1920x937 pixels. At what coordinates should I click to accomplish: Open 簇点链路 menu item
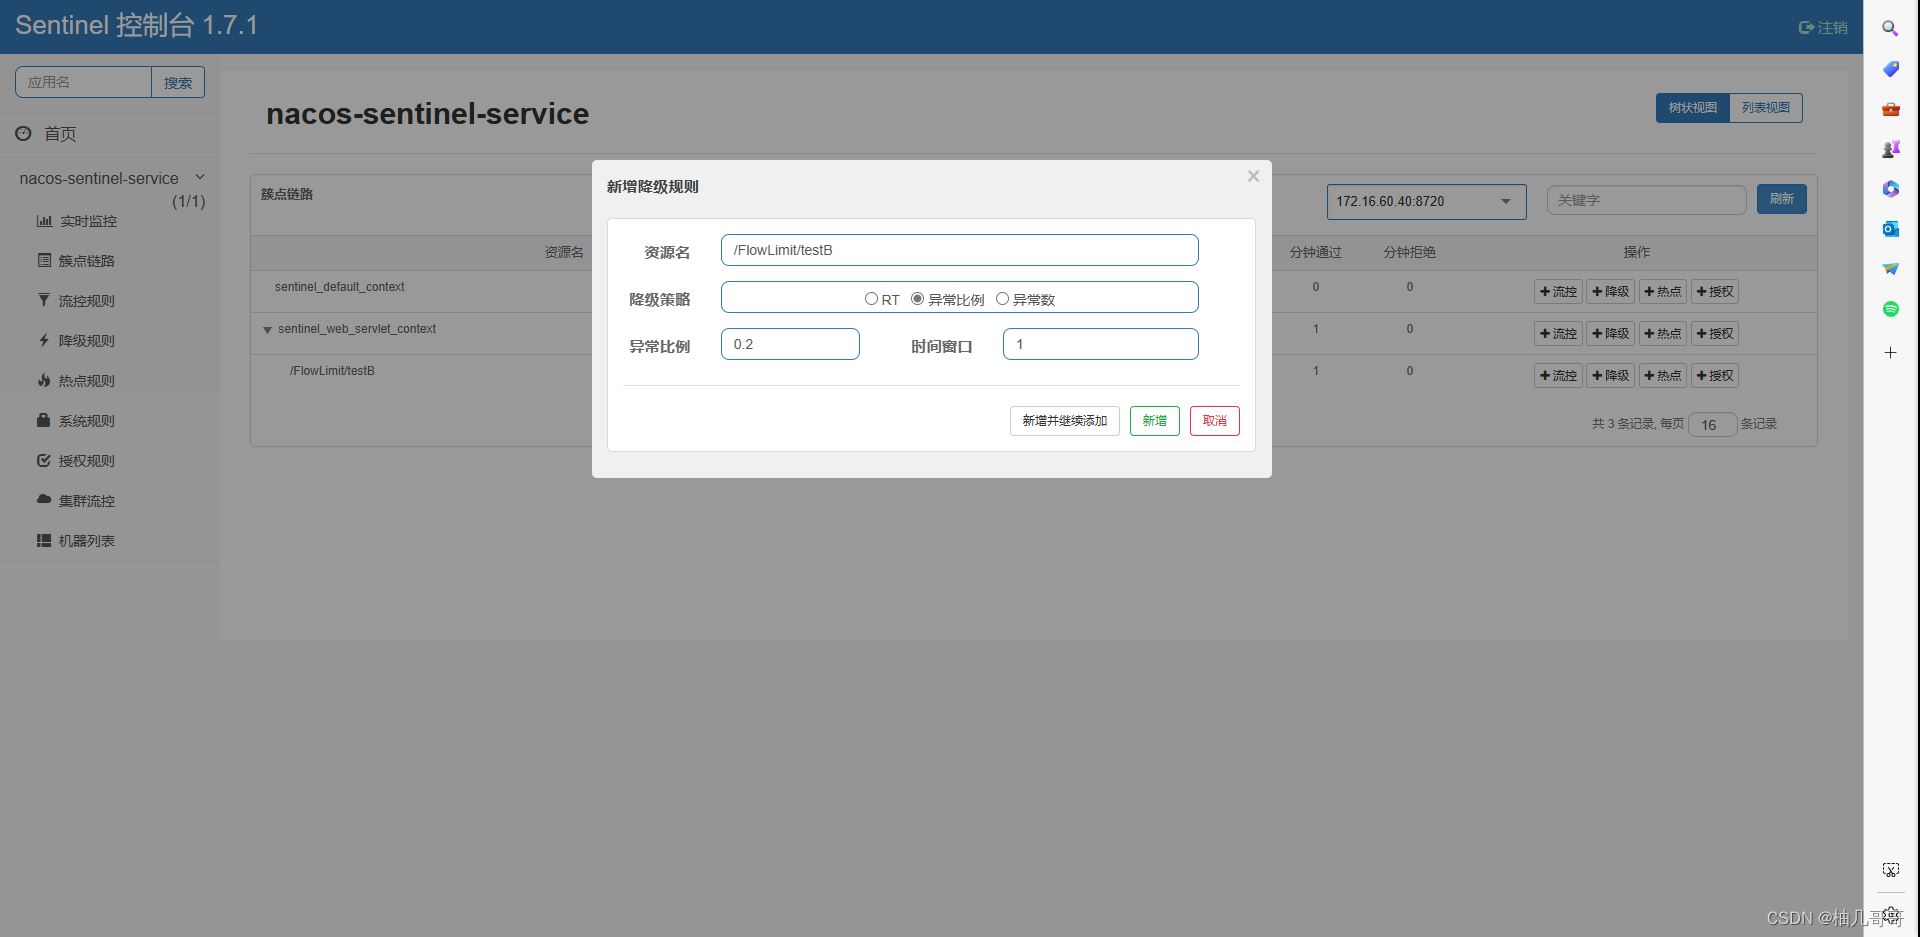tap(86, 261)
